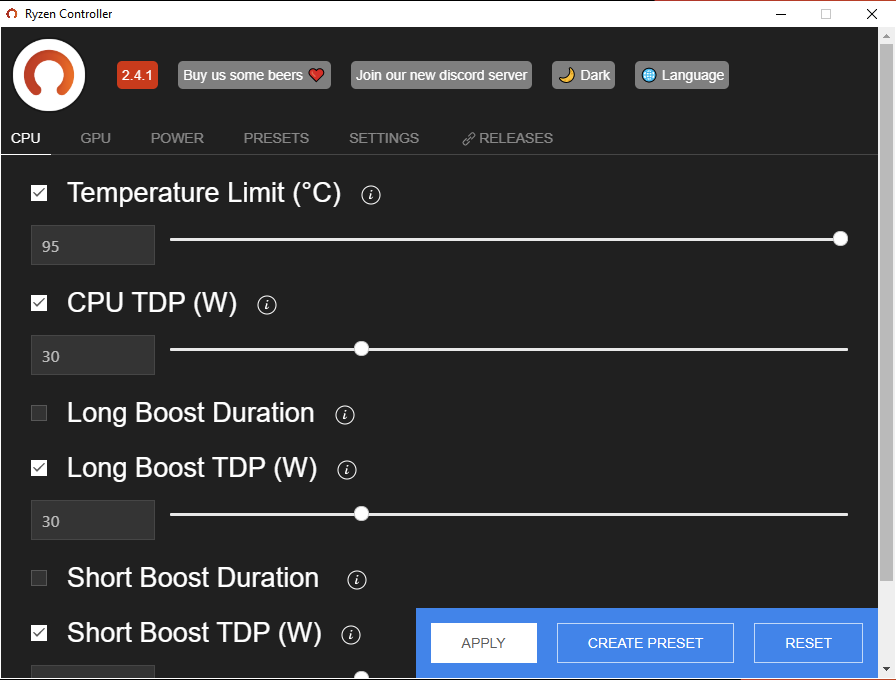Click the Long Boost TDP value field
The image size is (896, 680).
(93, 520)
